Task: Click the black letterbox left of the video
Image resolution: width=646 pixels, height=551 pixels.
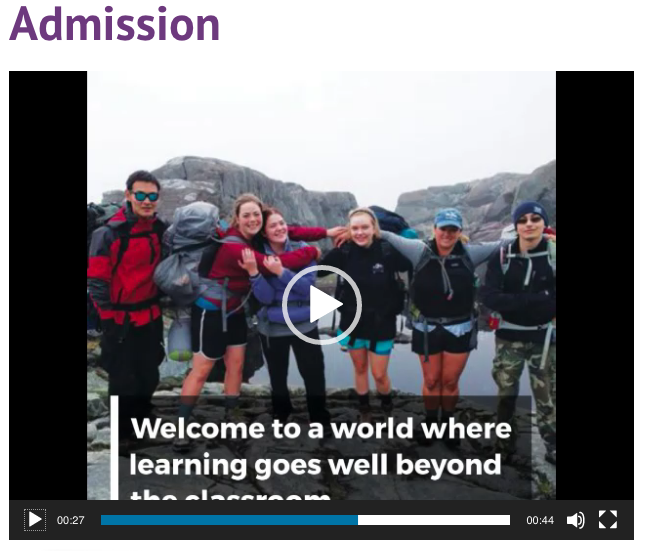Action: click(x=48, y=285)
